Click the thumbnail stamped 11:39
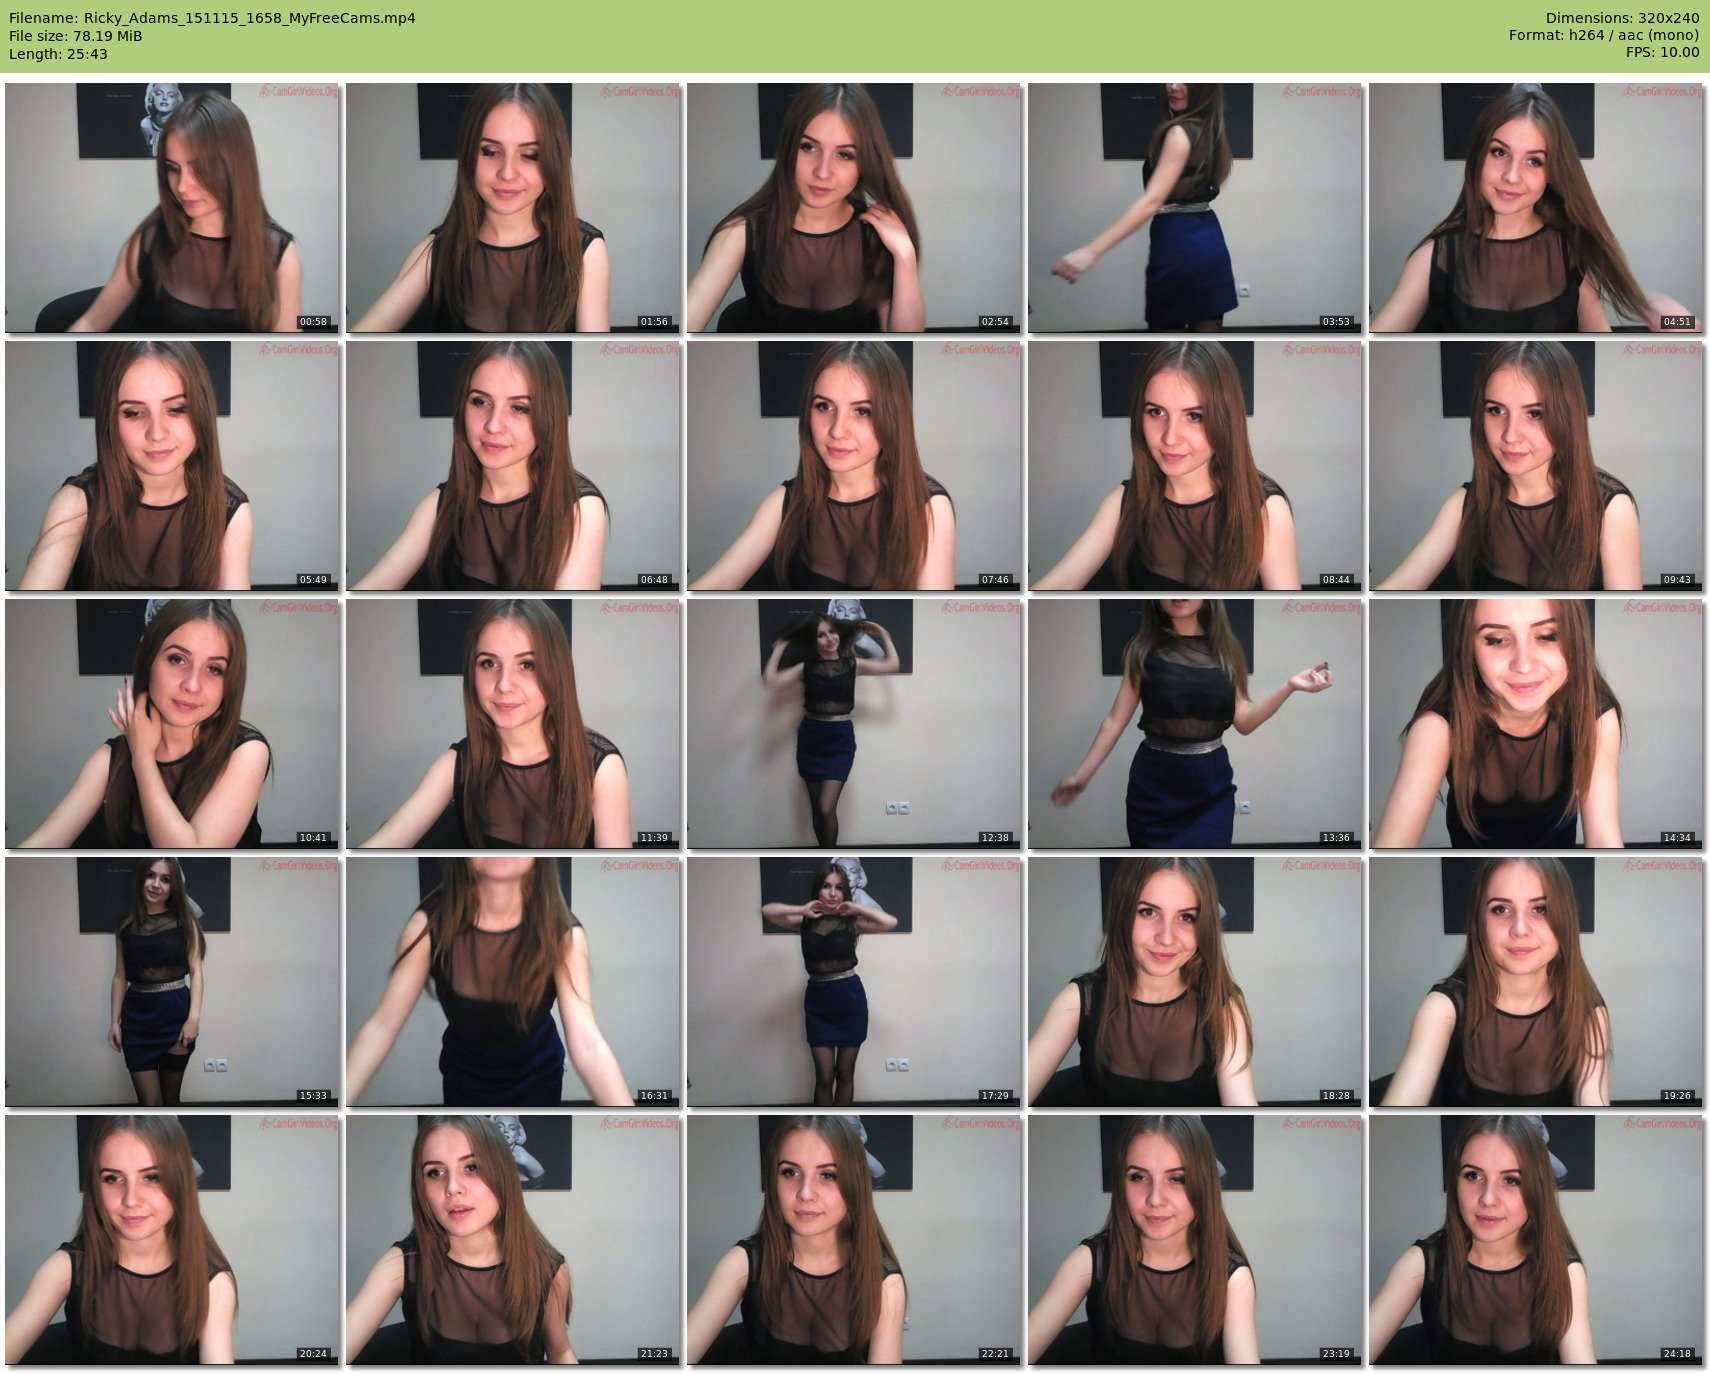 [x=513, y=723]
